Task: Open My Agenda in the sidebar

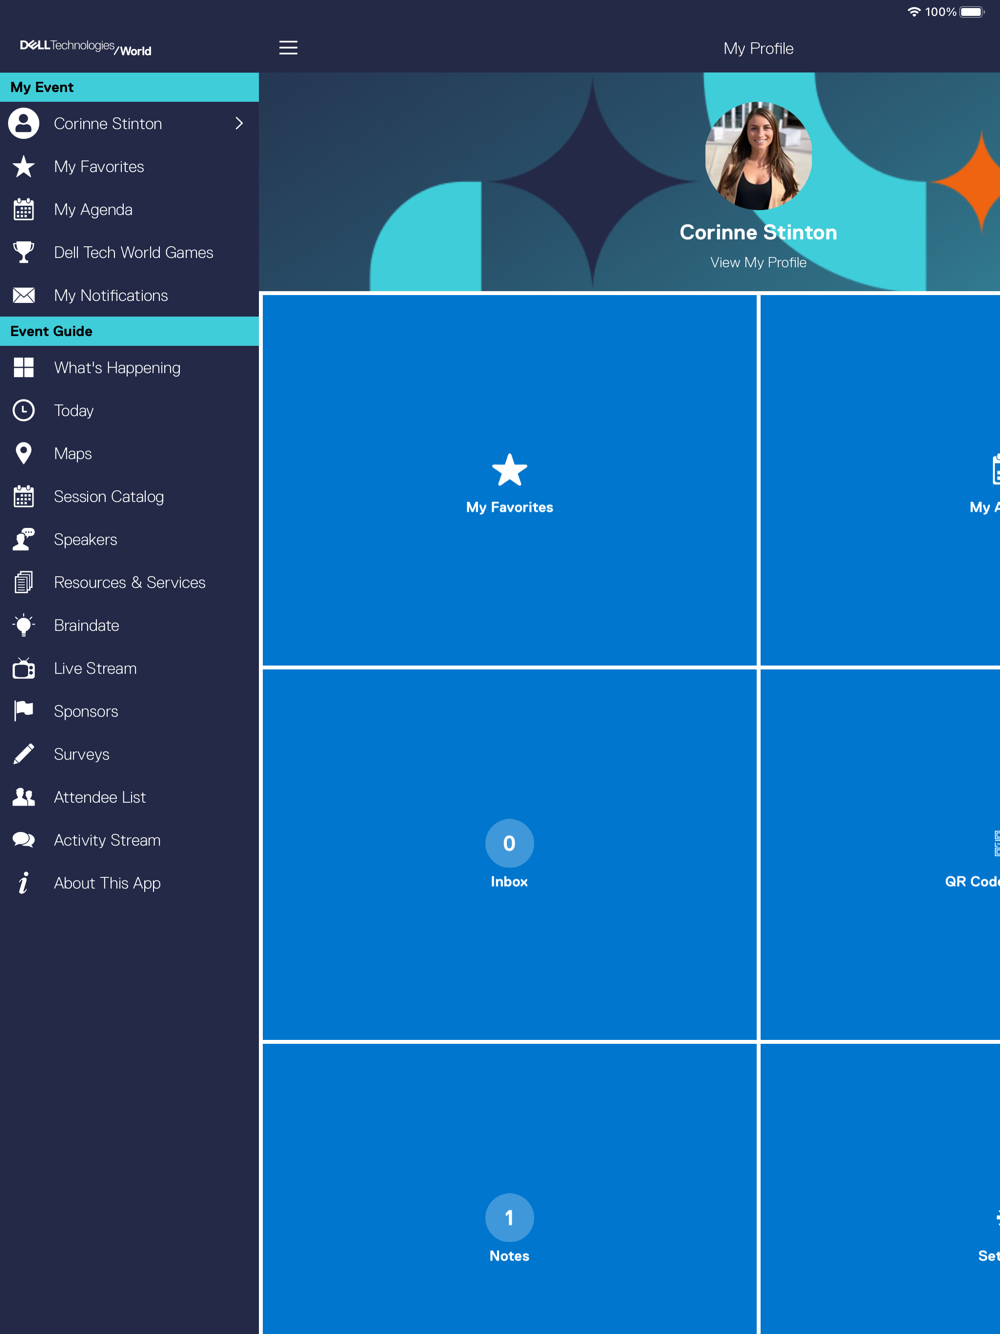Action: coord(129,209)
